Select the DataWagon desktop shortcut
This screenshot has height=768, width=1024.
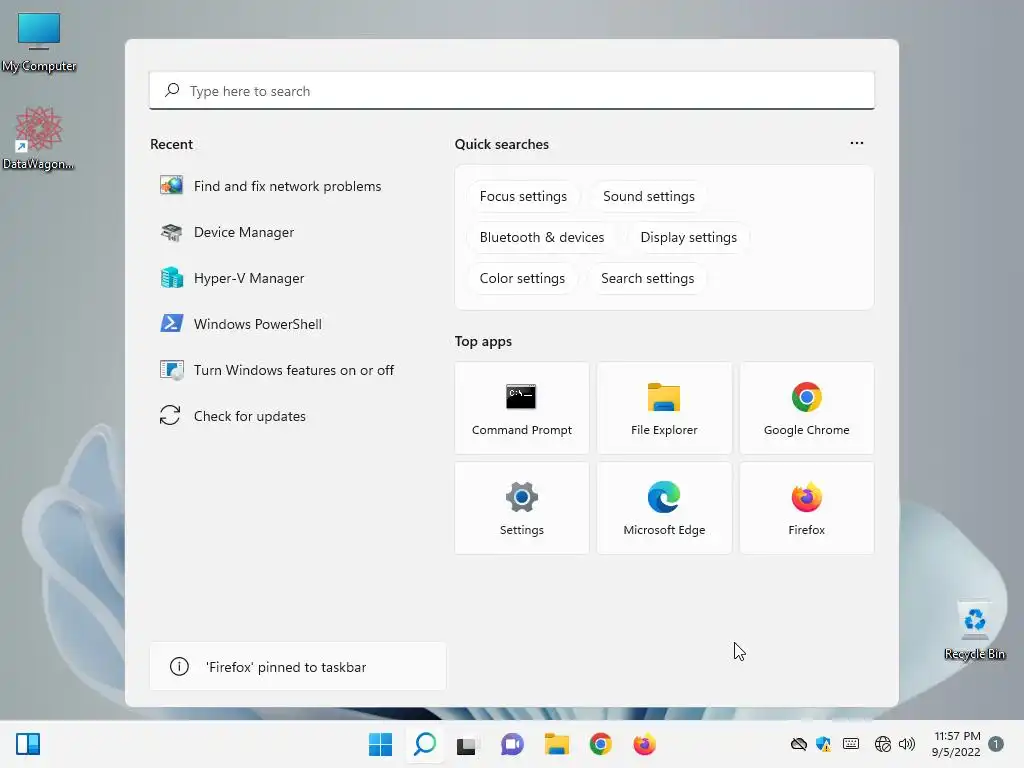point(38,138)
